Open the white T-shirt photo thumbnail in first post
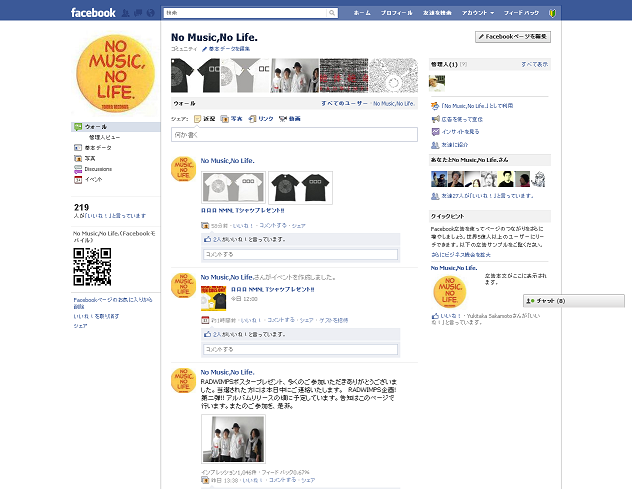The image size is (642, 494). tap(220, 187)
